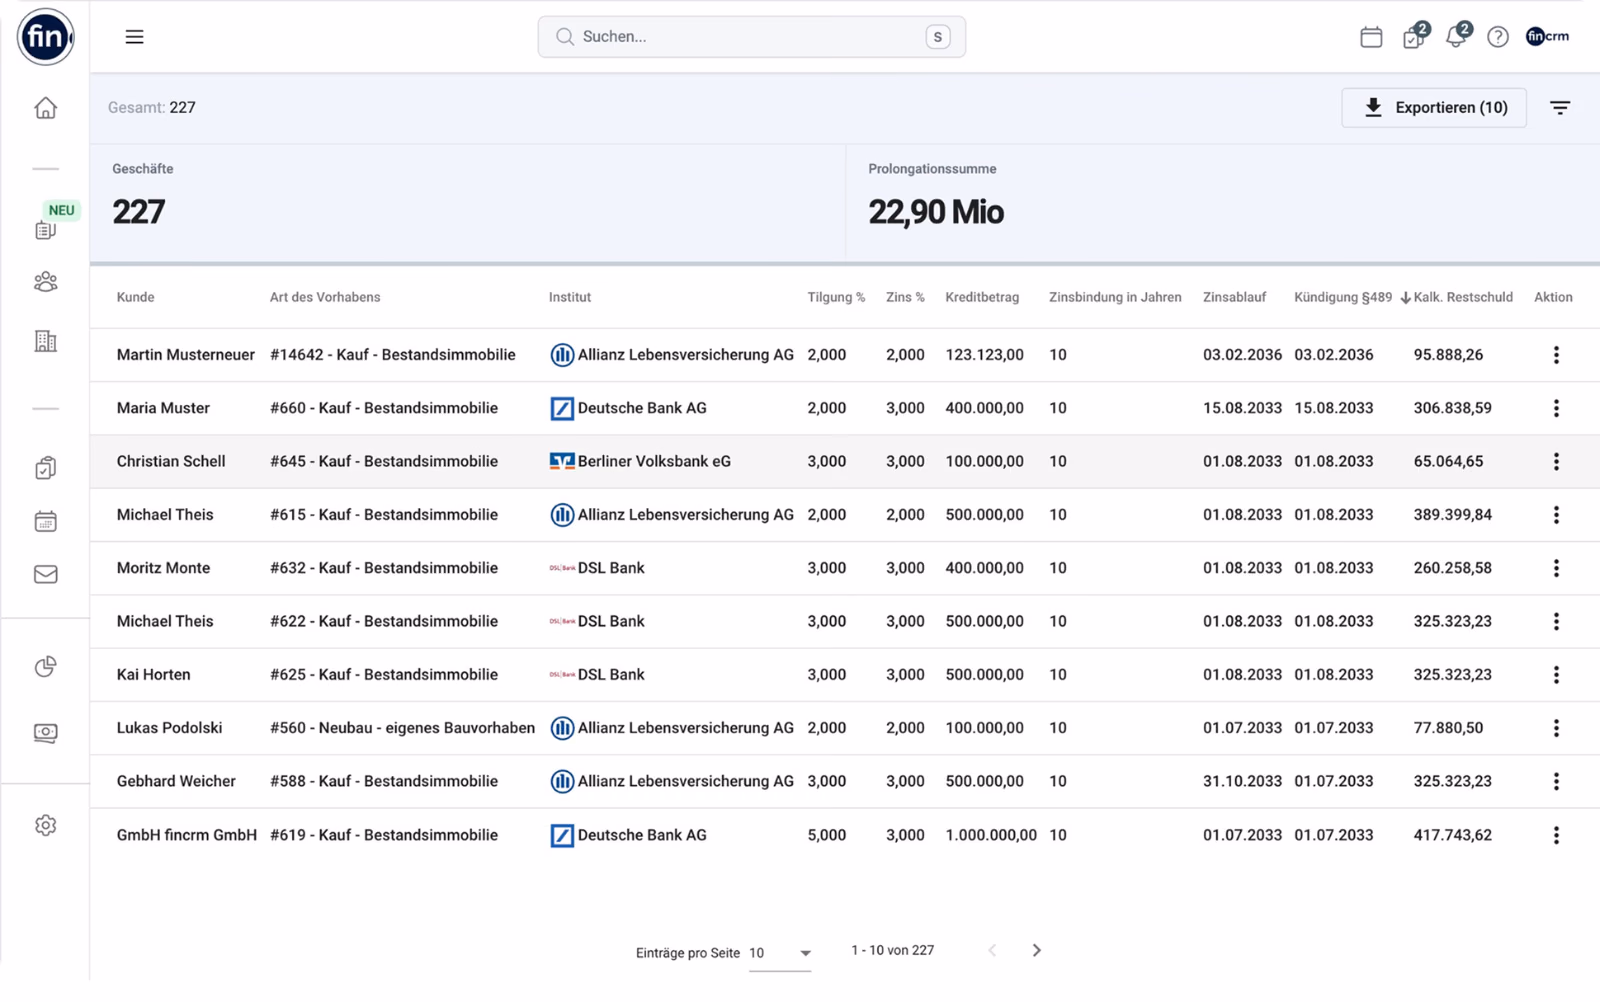Open the money/commission icon in sidebar
Viewport: 1600px width, 1002px height.
pos(46,732)
